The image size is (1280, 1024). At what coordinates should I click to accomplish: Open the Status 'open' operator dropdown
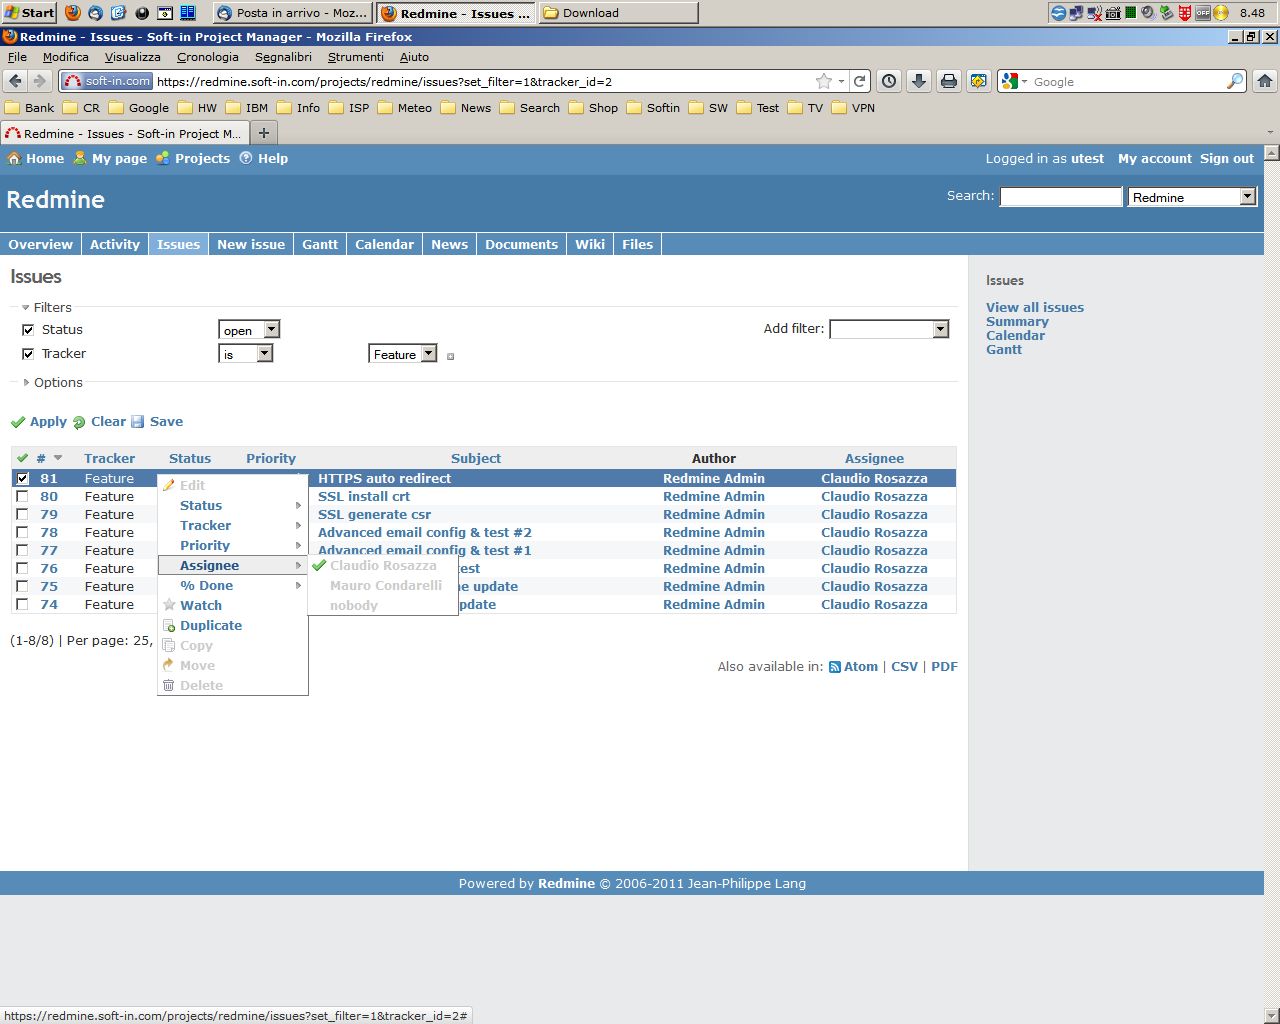coord(249,329)
